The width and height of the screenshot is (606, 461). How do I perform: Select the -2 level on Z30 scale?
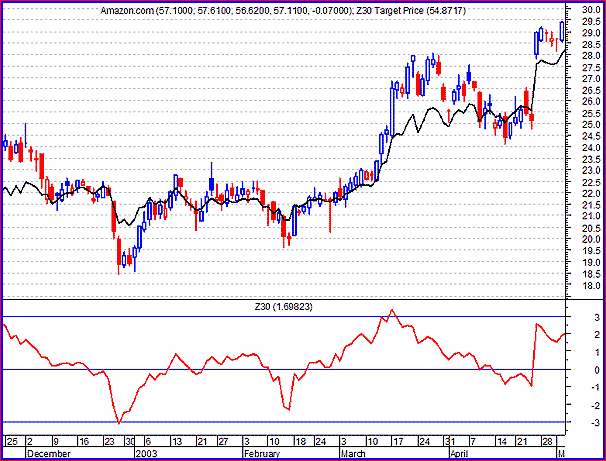click(596, 405)
